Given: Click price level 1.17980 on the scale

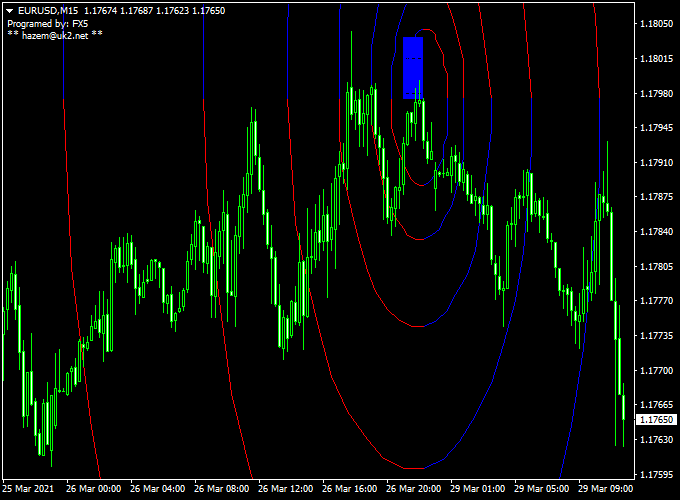Looking at the screenshot, I should point(657,93).
